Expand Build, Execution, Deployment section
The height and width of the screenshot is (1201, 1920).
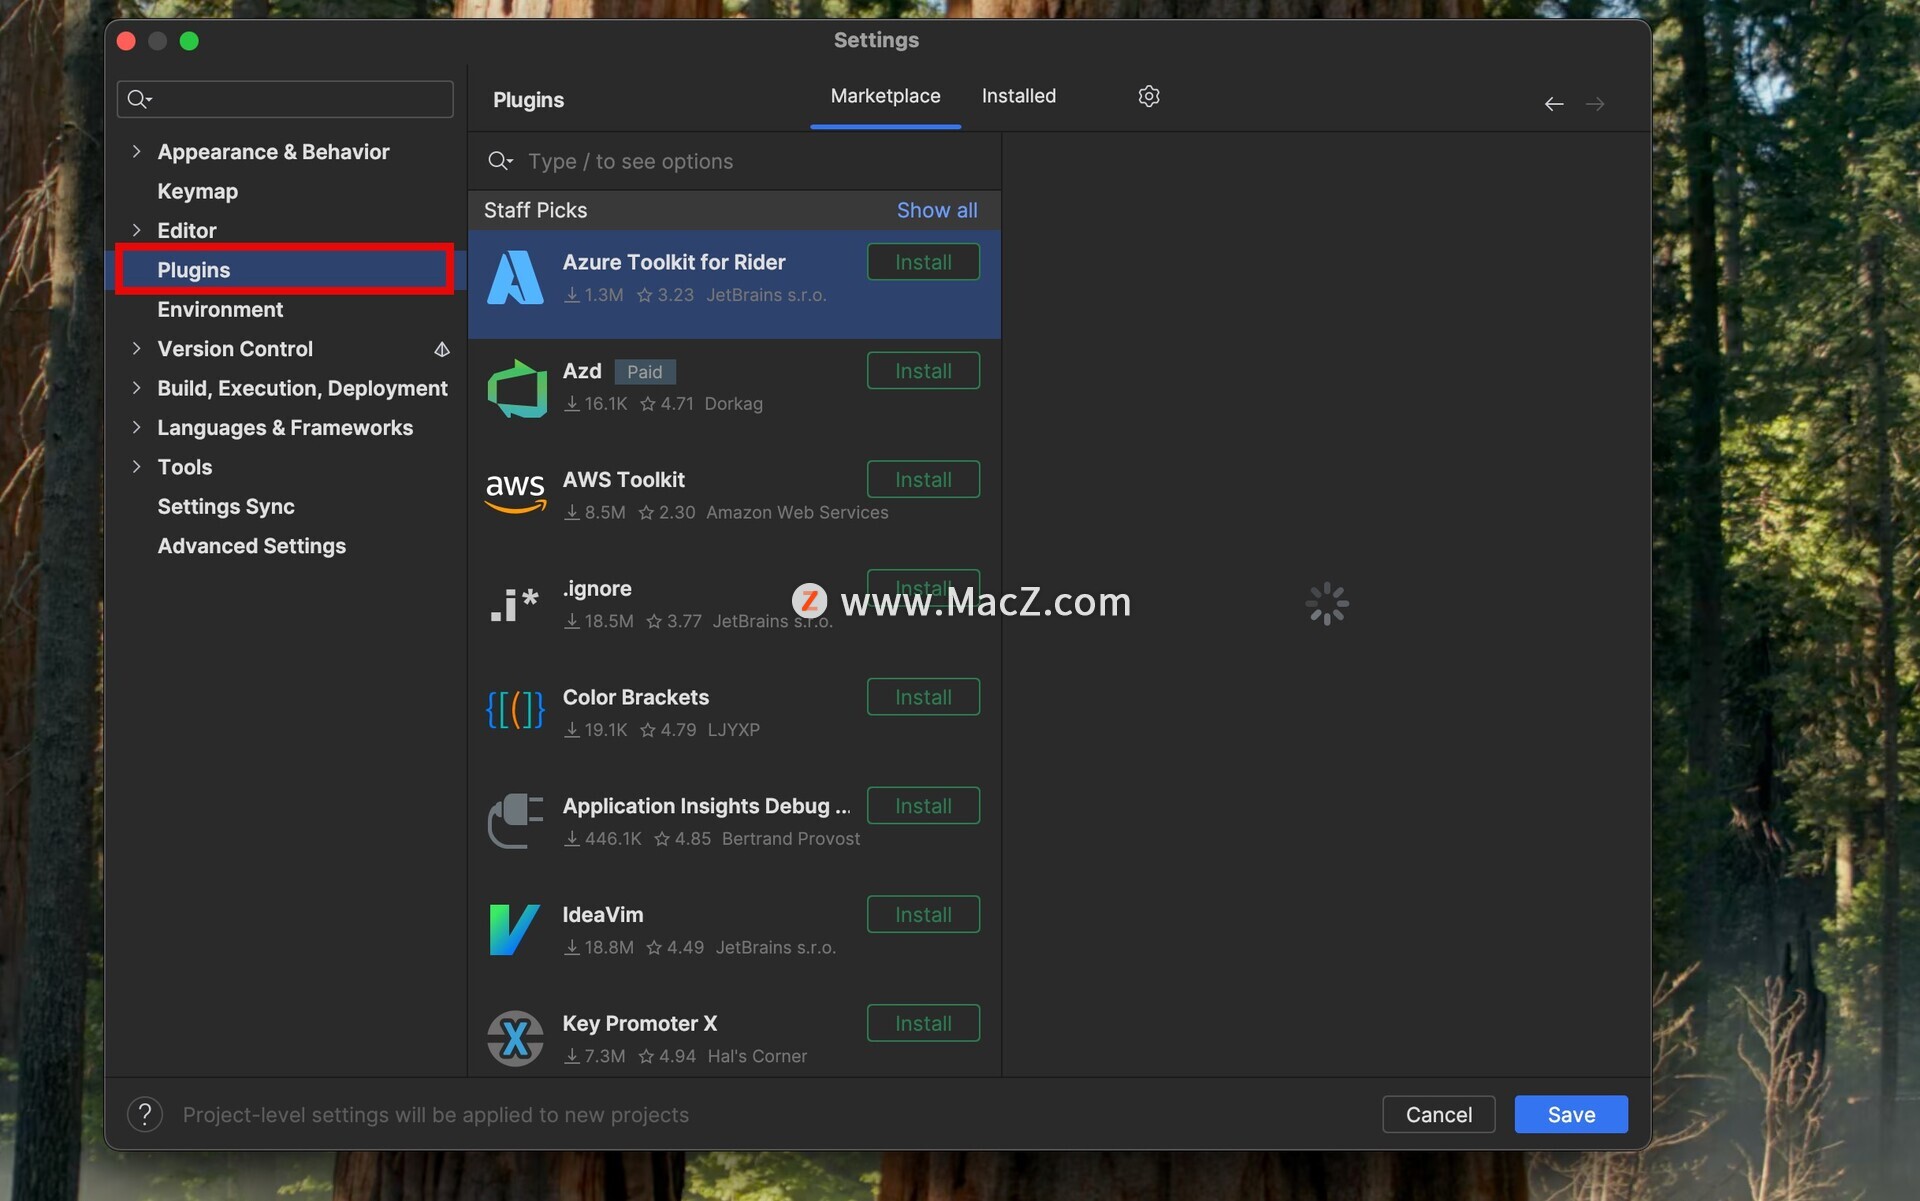(x=137, y=388)
